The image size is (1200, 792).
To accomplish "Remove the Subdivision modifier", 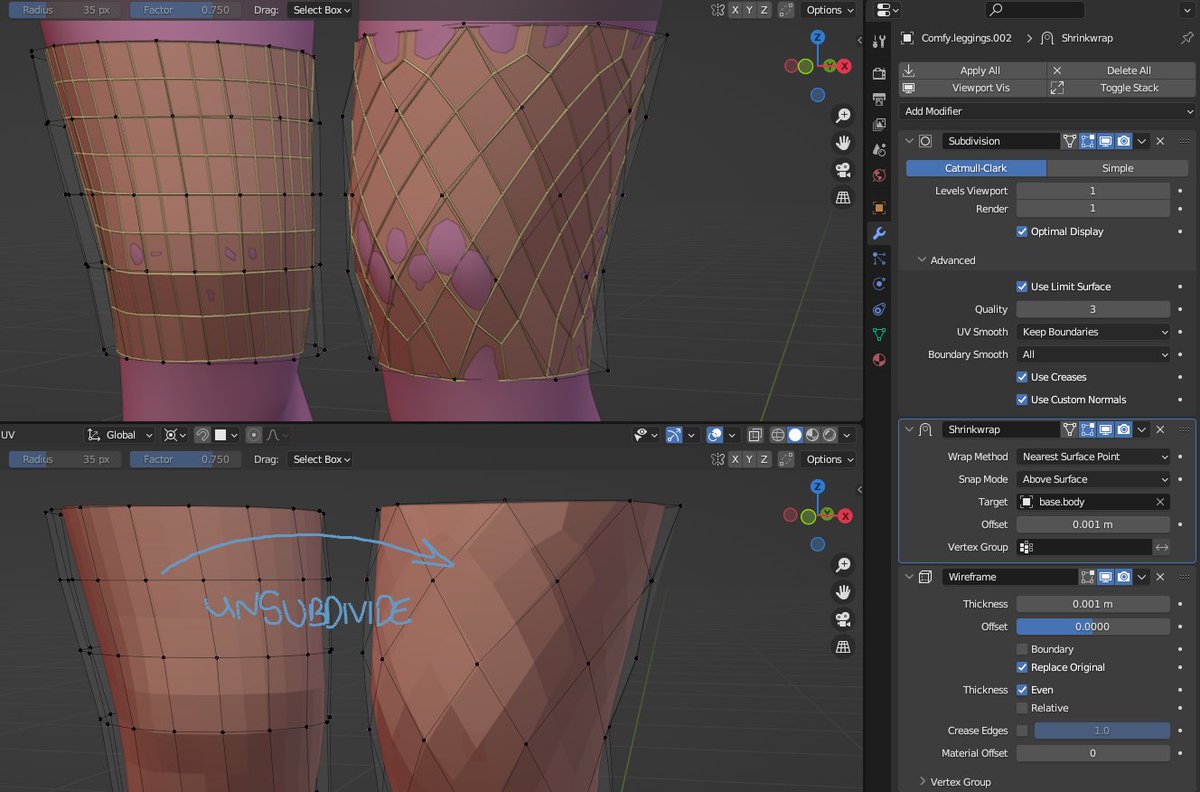I will pyautogui.click(x=1160, y=141).
